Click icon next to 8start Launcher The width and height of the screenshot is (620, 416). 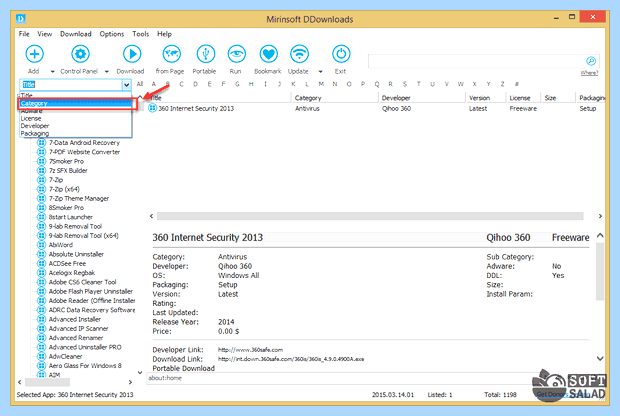click(42, 217)
